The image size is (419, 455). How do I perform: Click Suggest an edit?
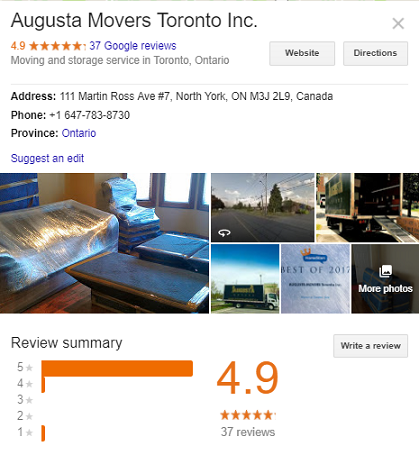click(47, 158)
